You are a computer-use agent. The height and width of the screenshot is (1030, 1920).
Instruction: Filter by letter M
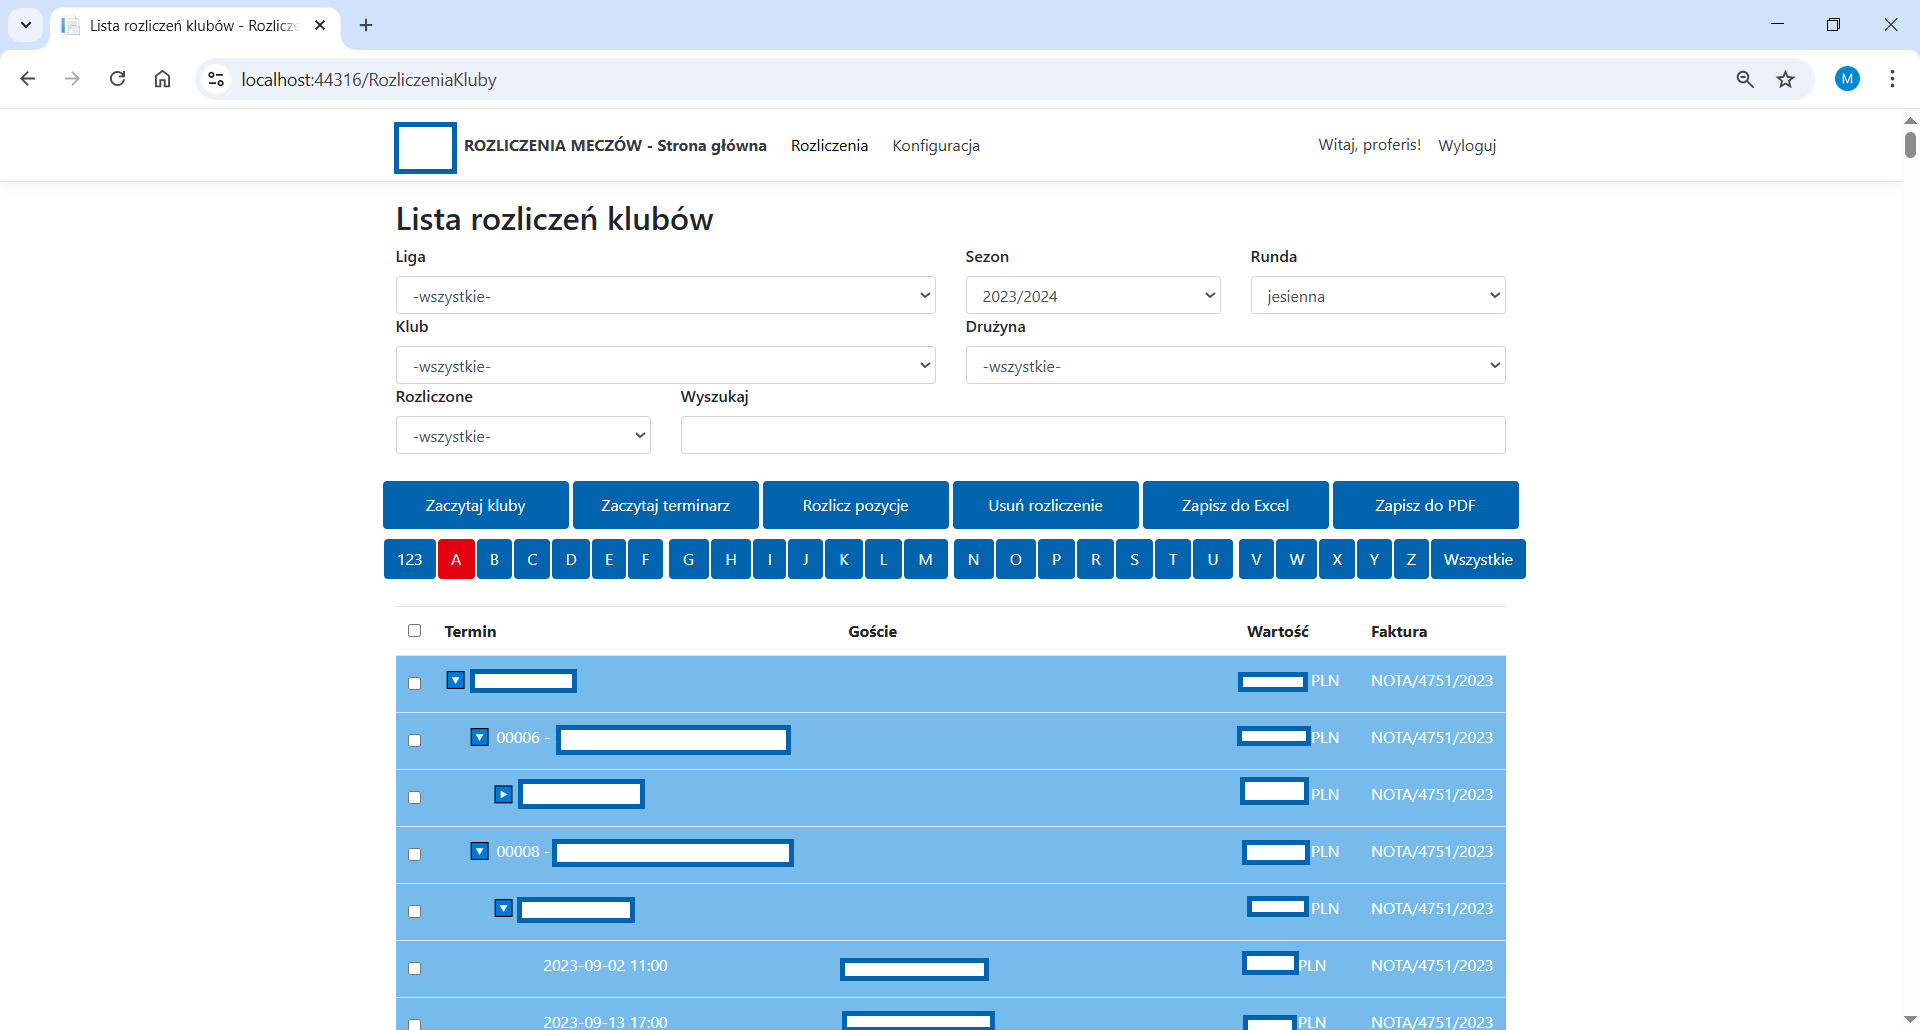point(926,559)
